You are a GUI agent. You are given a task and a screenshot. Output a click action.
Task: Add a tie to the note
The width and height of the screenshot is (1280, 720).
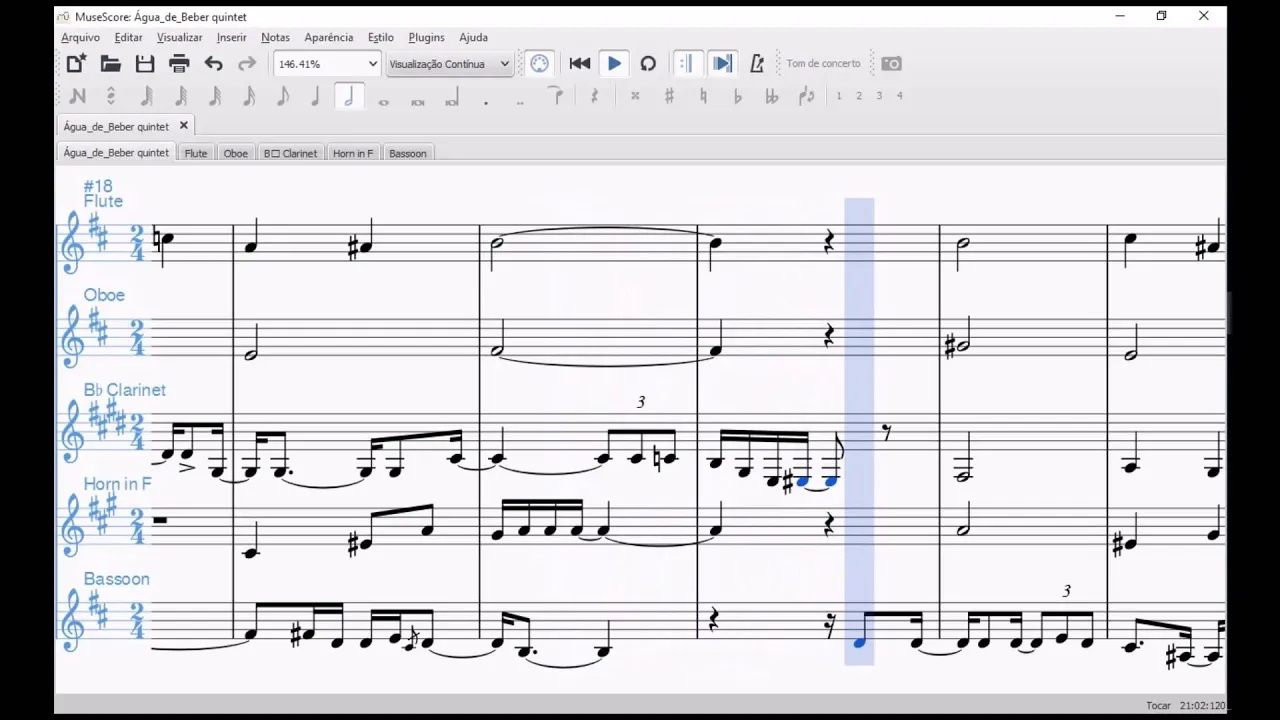556,96
